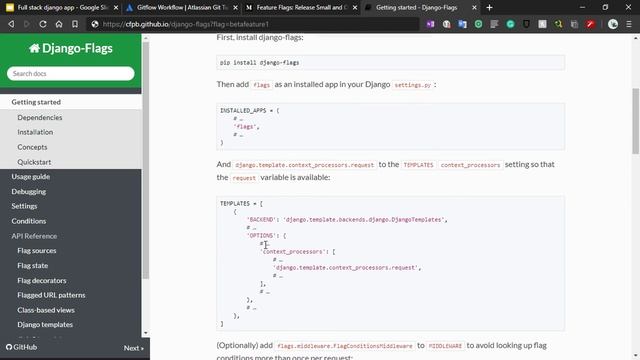Image resolution: width=640 pixels, height=360 pixels.
Task: Open the browser hamburger menu
Action: coord(629,24)
